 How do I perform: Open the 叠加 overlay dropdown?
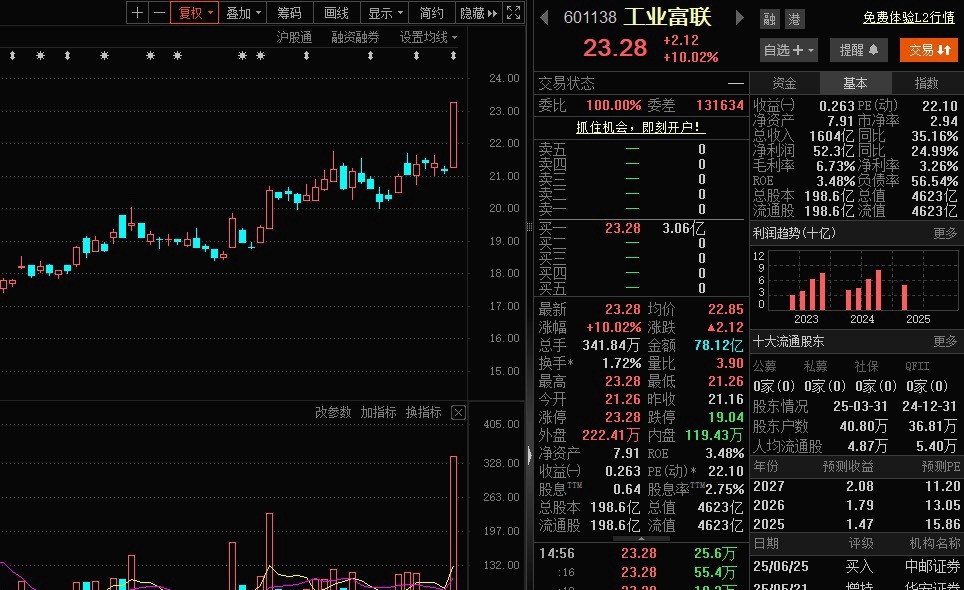[243, 13]
